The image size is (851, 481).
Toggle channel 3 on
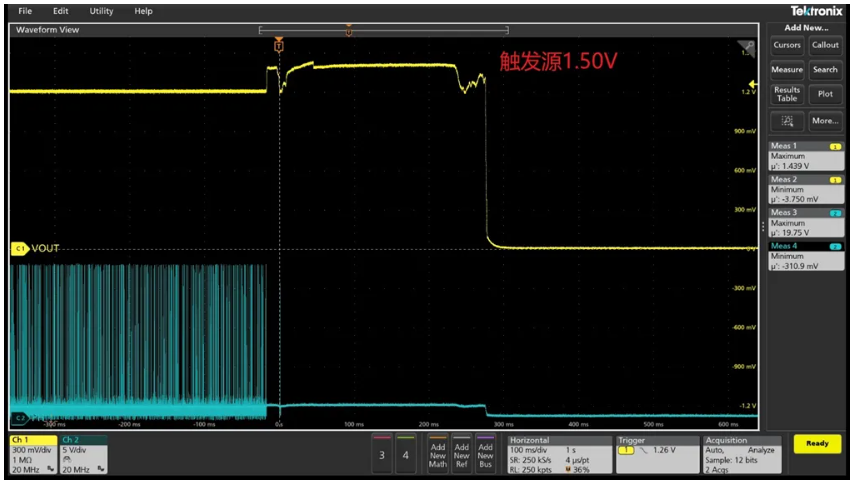coord(382,455)
